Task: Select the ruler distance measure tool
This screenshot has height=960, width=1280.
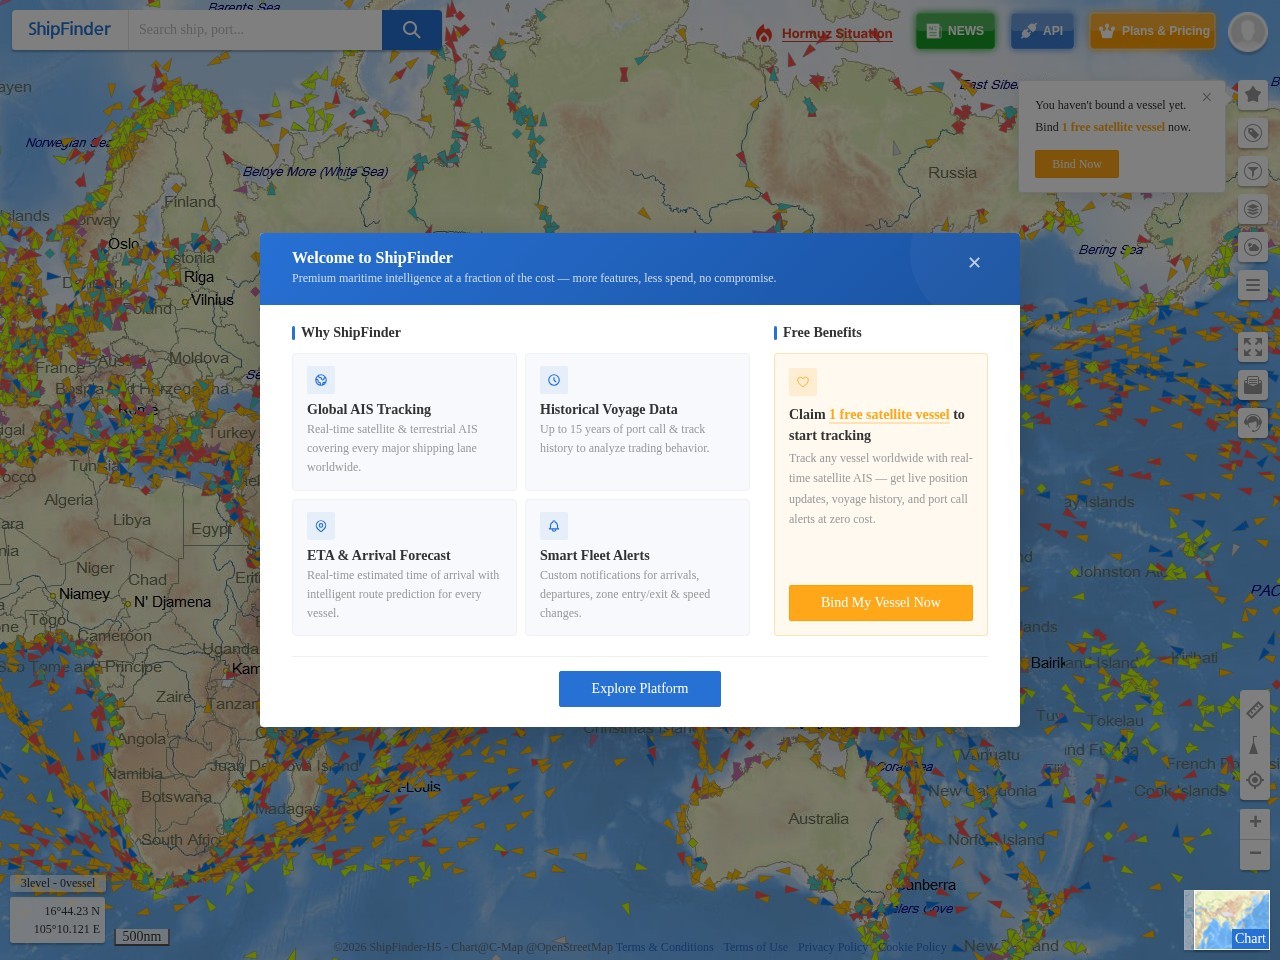Action: 1255,710
